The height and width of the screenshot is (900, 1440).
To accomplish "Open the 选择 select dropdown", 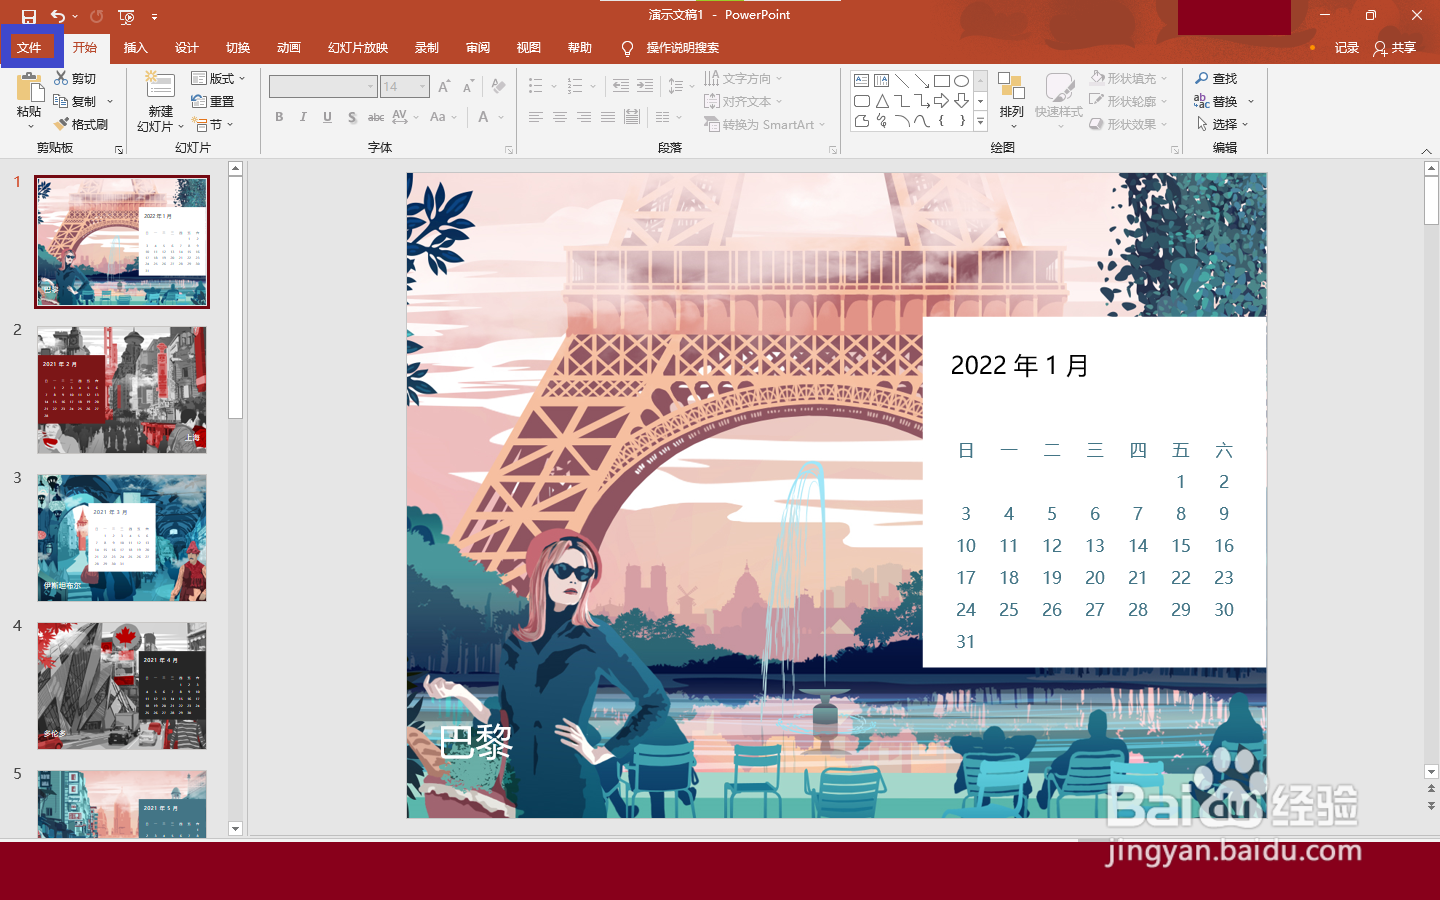I will click(1222, 124).
